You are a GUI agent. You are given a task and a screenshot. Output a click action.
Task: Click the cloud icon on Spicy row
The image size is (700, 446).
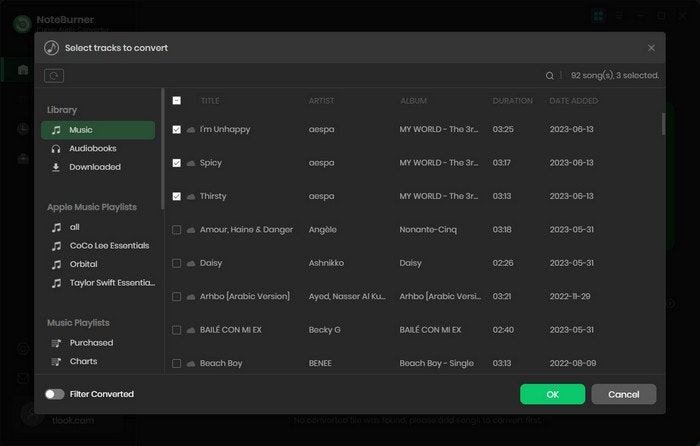(191, 163)
